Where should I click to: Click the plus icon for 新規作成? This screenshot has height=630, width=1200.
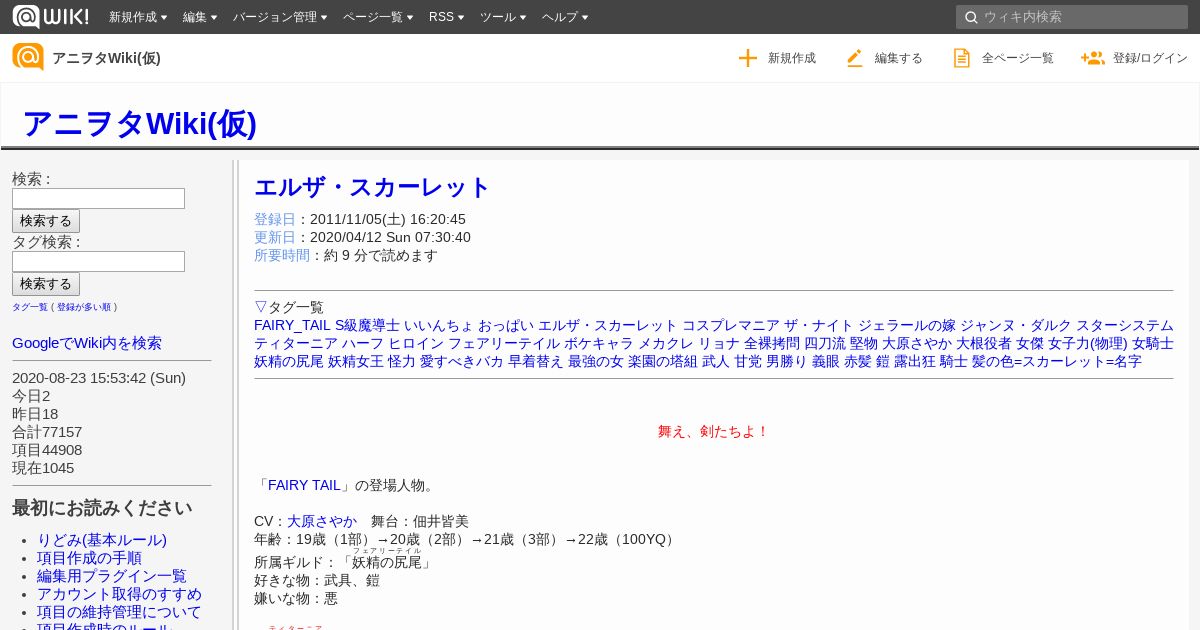tap(748, 58)
